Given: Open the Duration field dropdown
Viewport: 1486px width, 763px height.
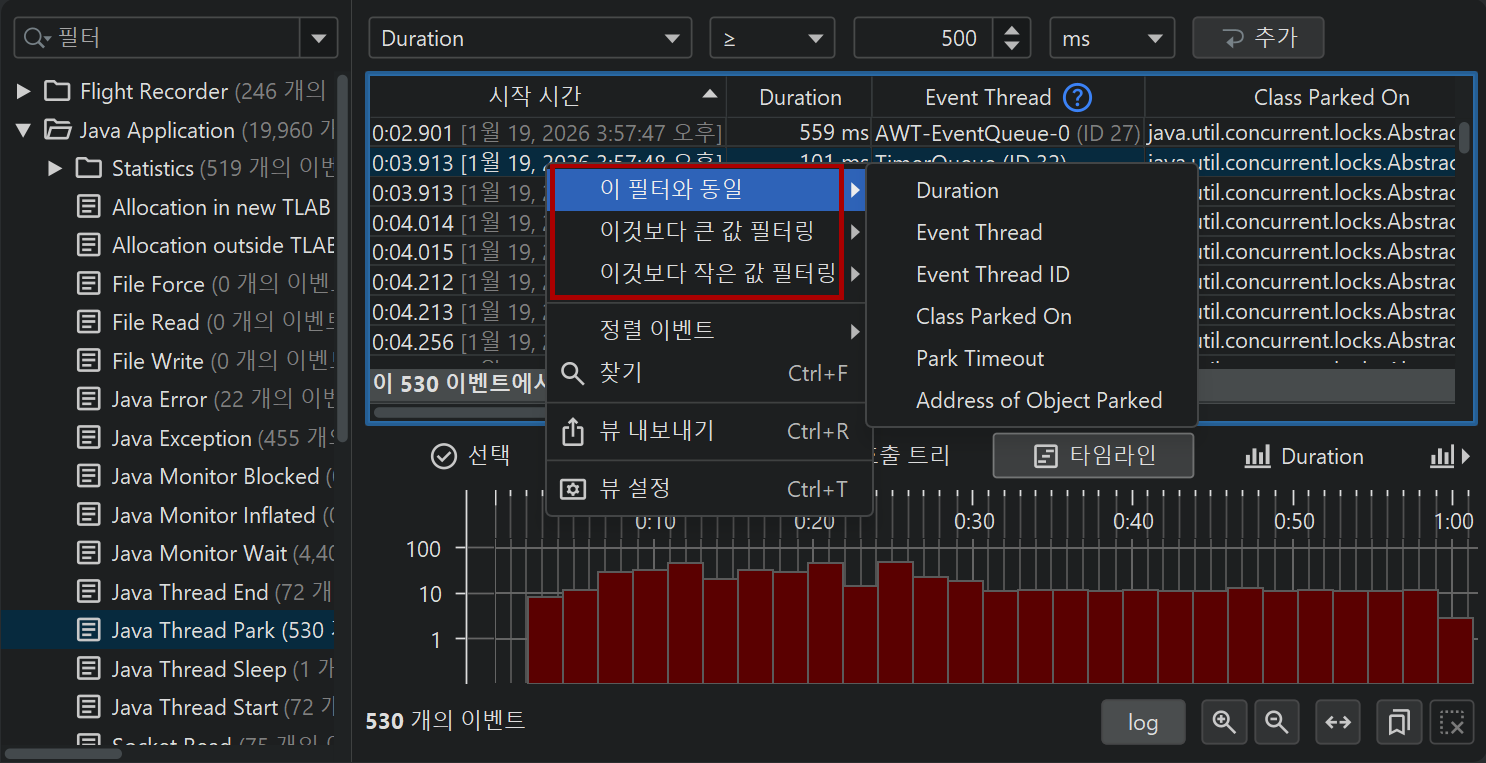Looking at the screenshot, I should click(530, 39).
